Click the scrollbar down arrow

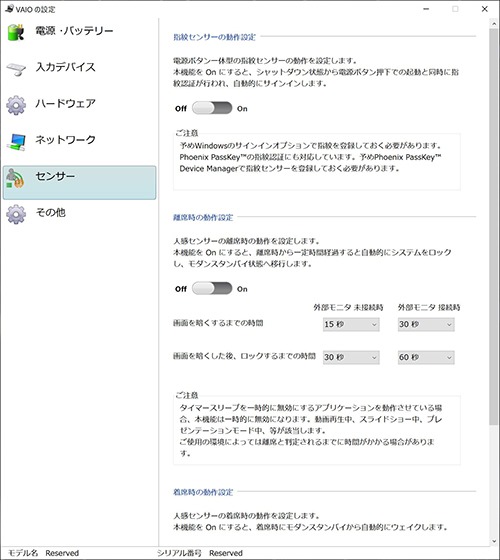pos(494,541)
